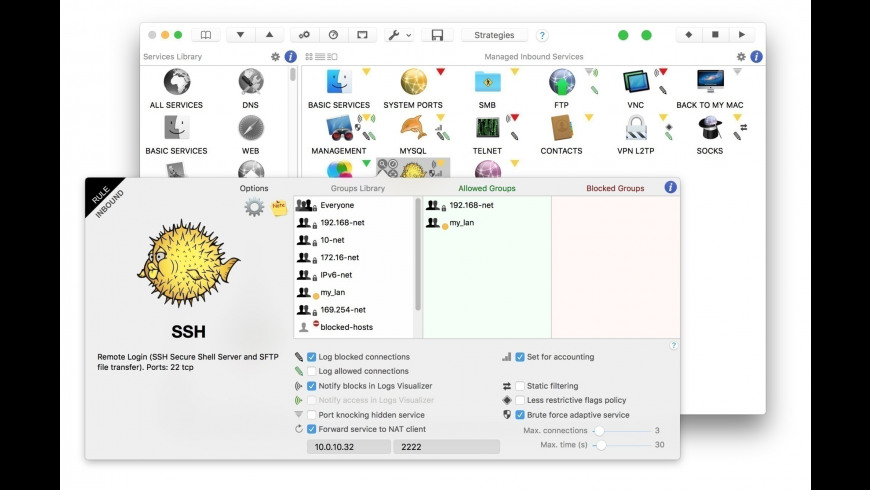Screen dimensions: 870x490
Task: Toggle Brute force adaptive service checkbox
Action: pos(520,415)
